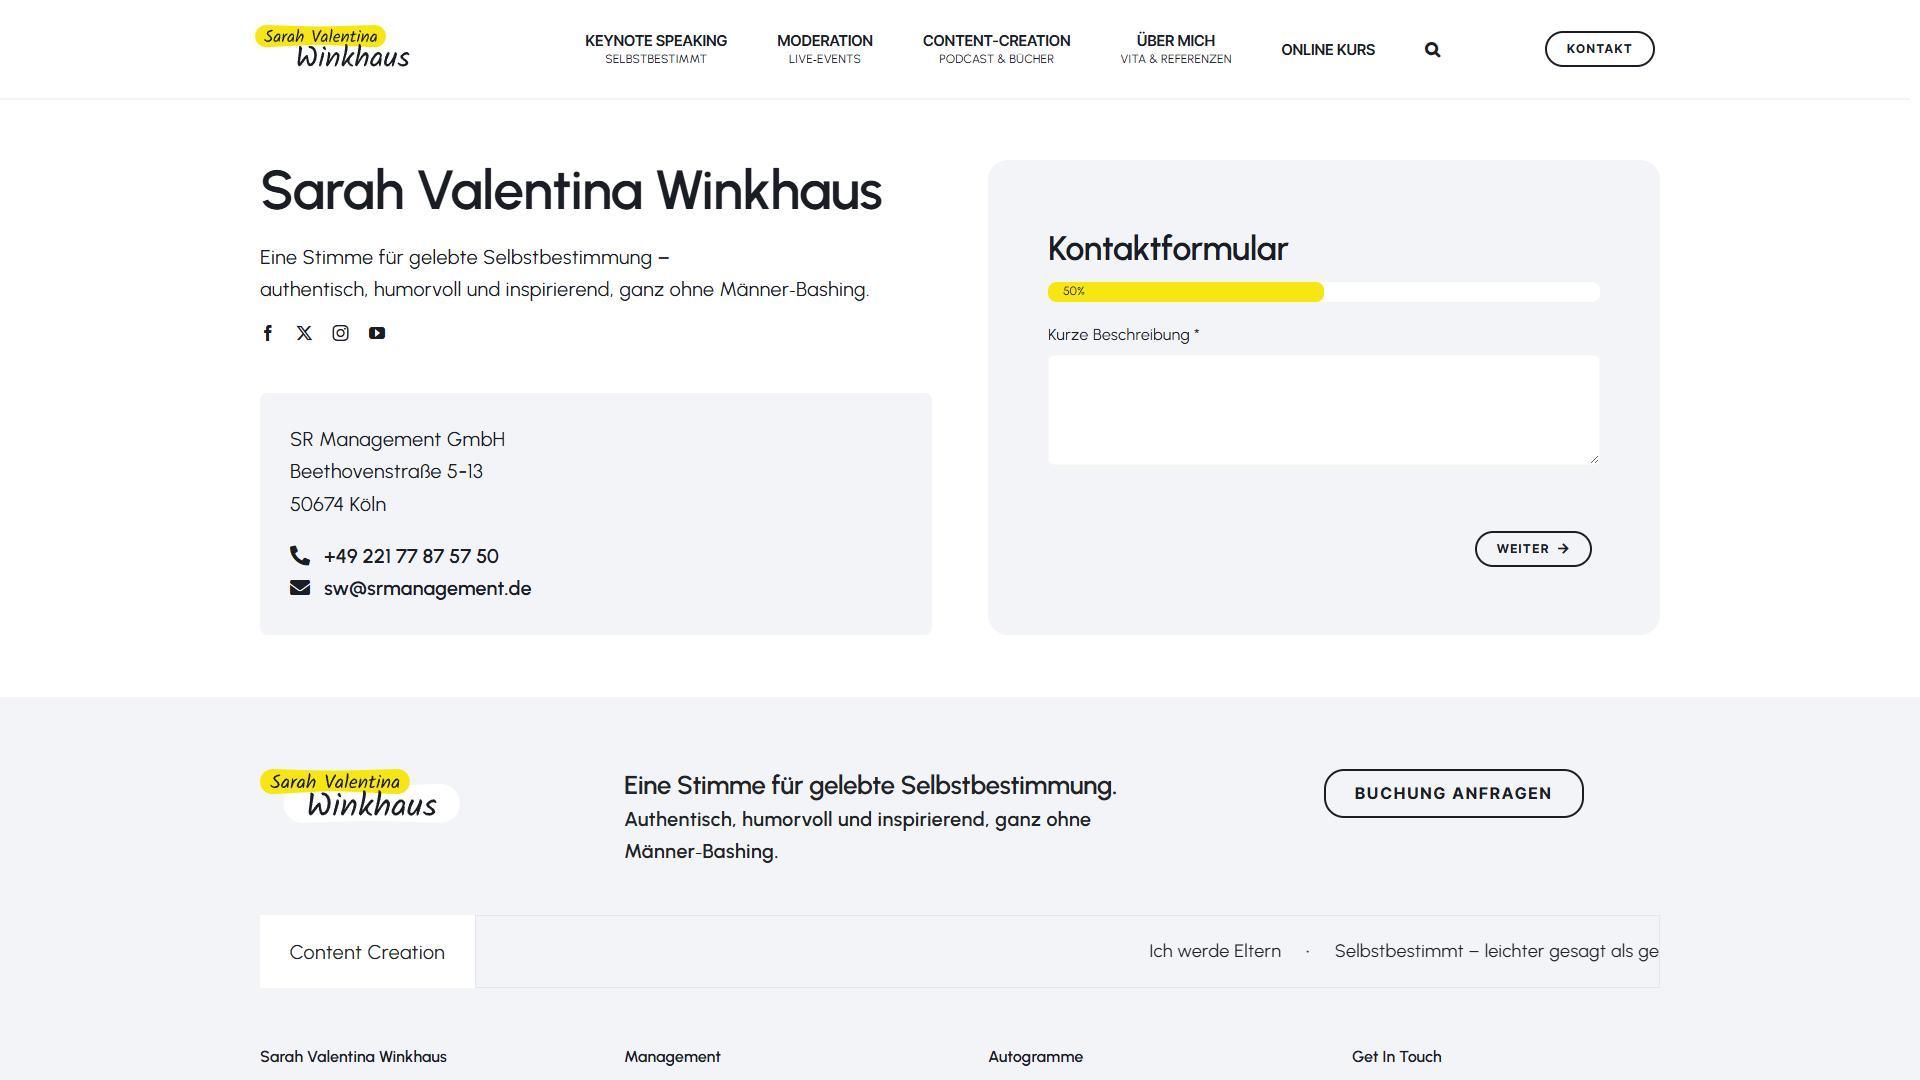This screenshot has width=1920, height=1080.
Task: Go to Online Kurs page
Action: point(1327,50)
